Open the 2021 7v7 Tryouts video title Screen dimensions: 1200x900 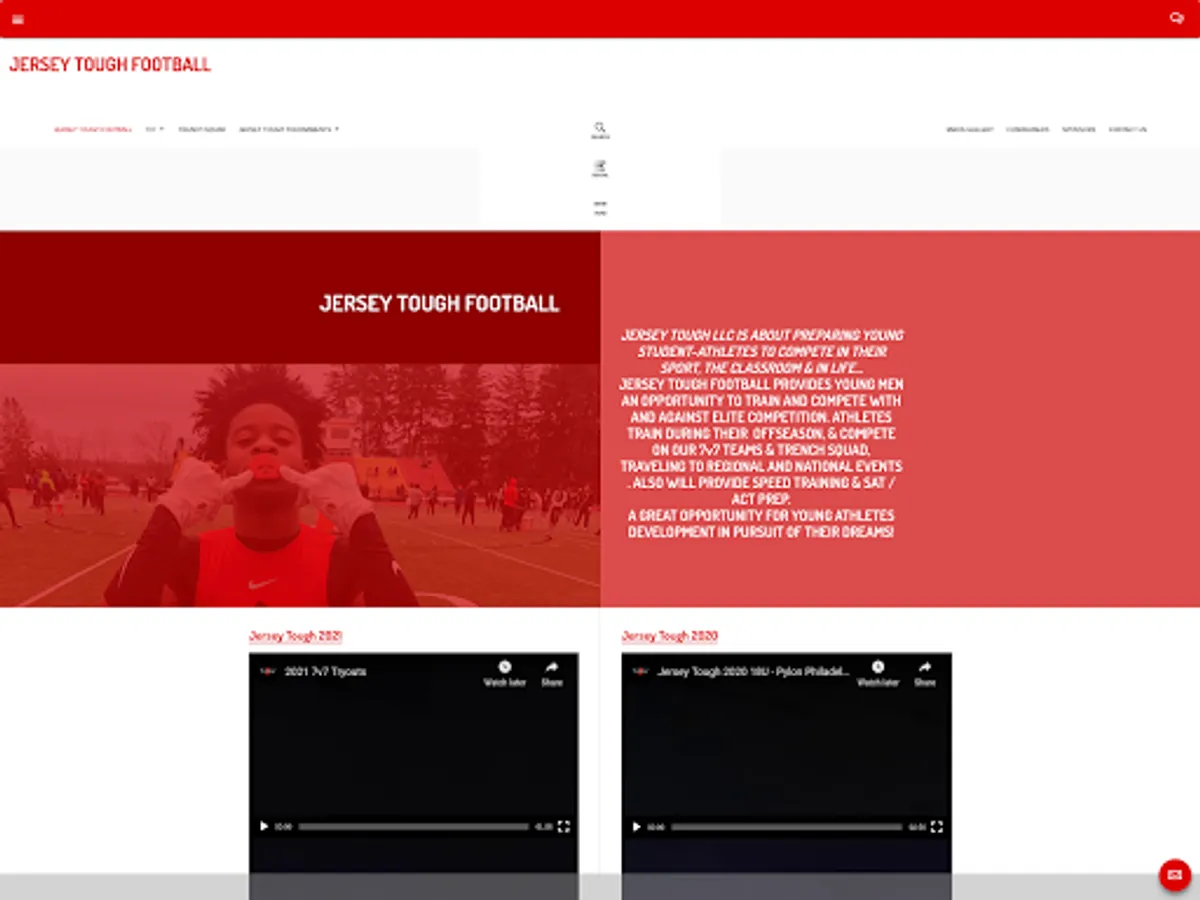(x=326, y=672)
